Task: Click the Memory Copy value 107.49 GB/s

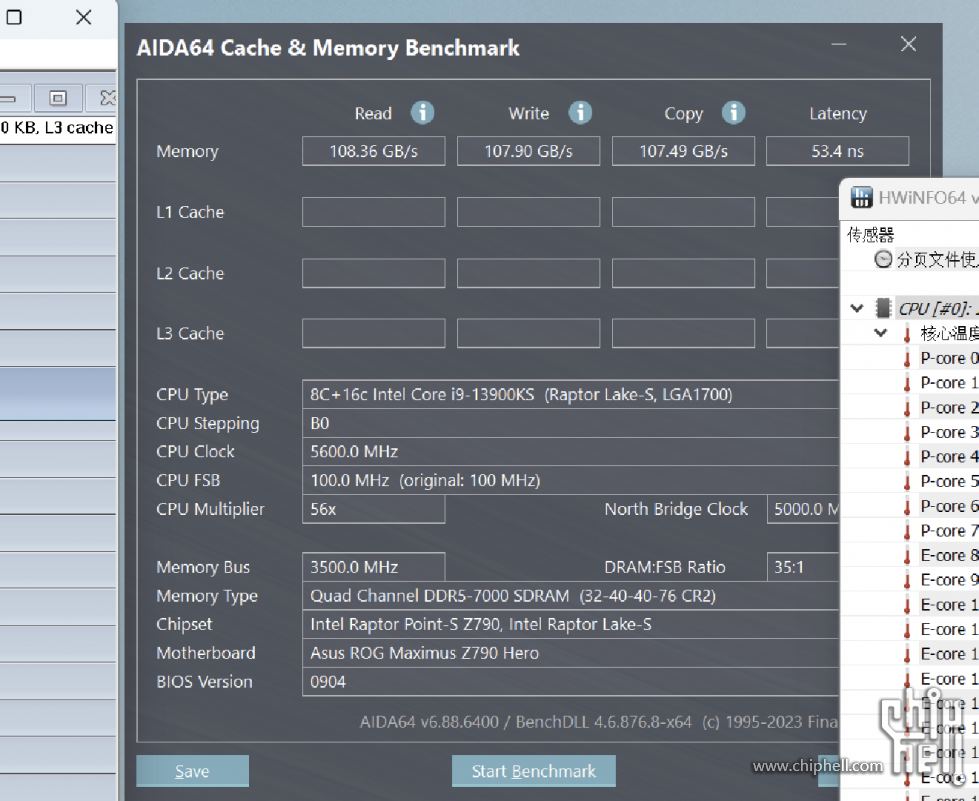Action: click(x=683, y=151)
